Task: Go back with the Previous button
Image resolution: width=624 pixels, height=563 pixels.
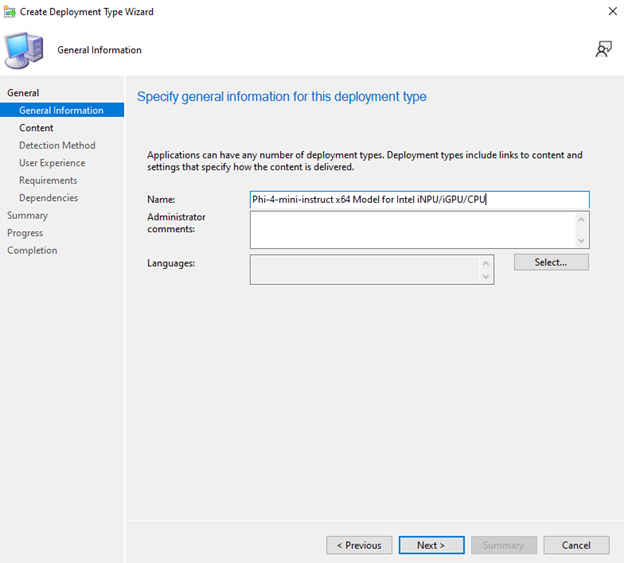Action: pos(359,545)
